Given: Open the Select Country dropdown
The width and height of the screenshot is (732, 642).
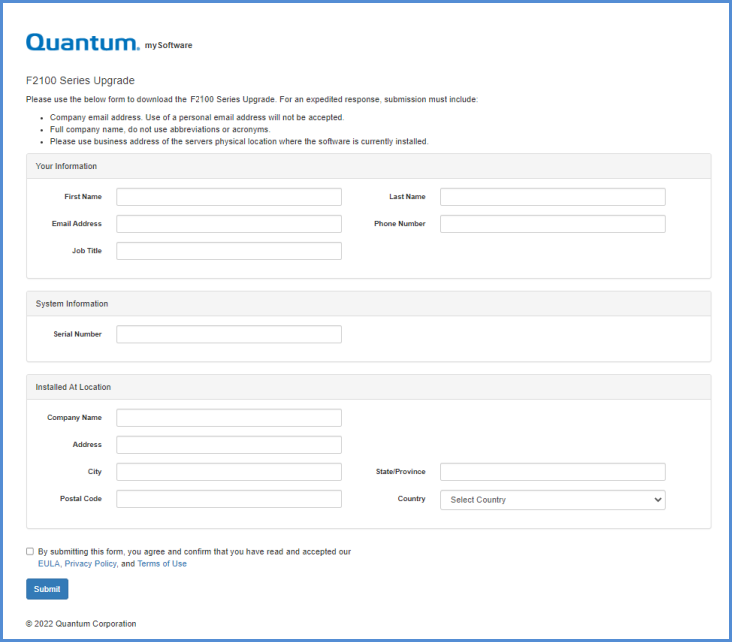Looking at the screenshot, I should (x=552, y=499).
